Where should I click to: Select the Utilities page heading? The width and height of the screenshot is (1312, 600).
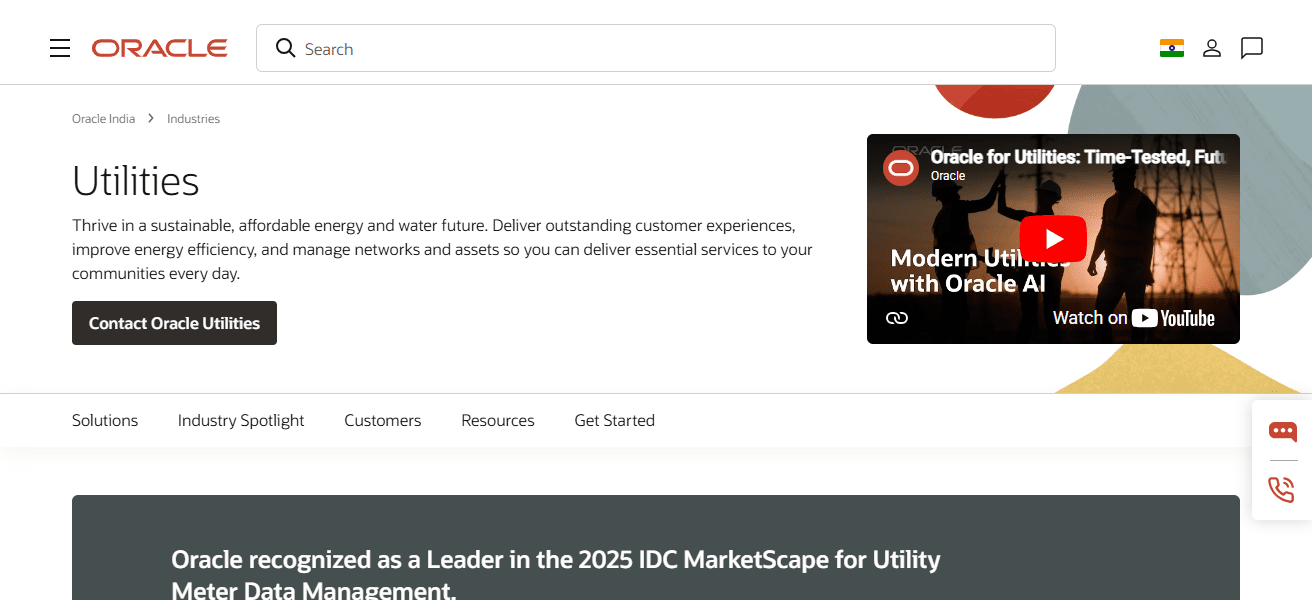click(136, 181)
